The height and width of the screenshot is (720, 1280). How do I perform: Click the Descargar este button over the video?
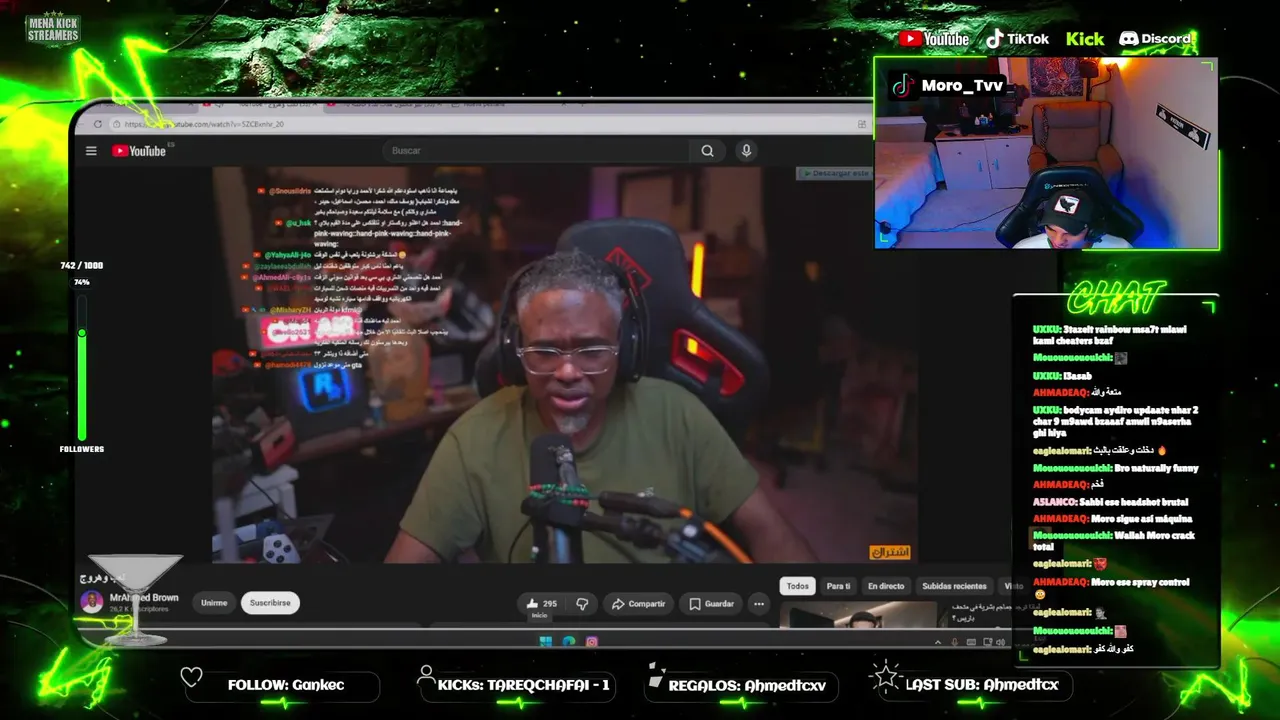[x=834, y=173]
